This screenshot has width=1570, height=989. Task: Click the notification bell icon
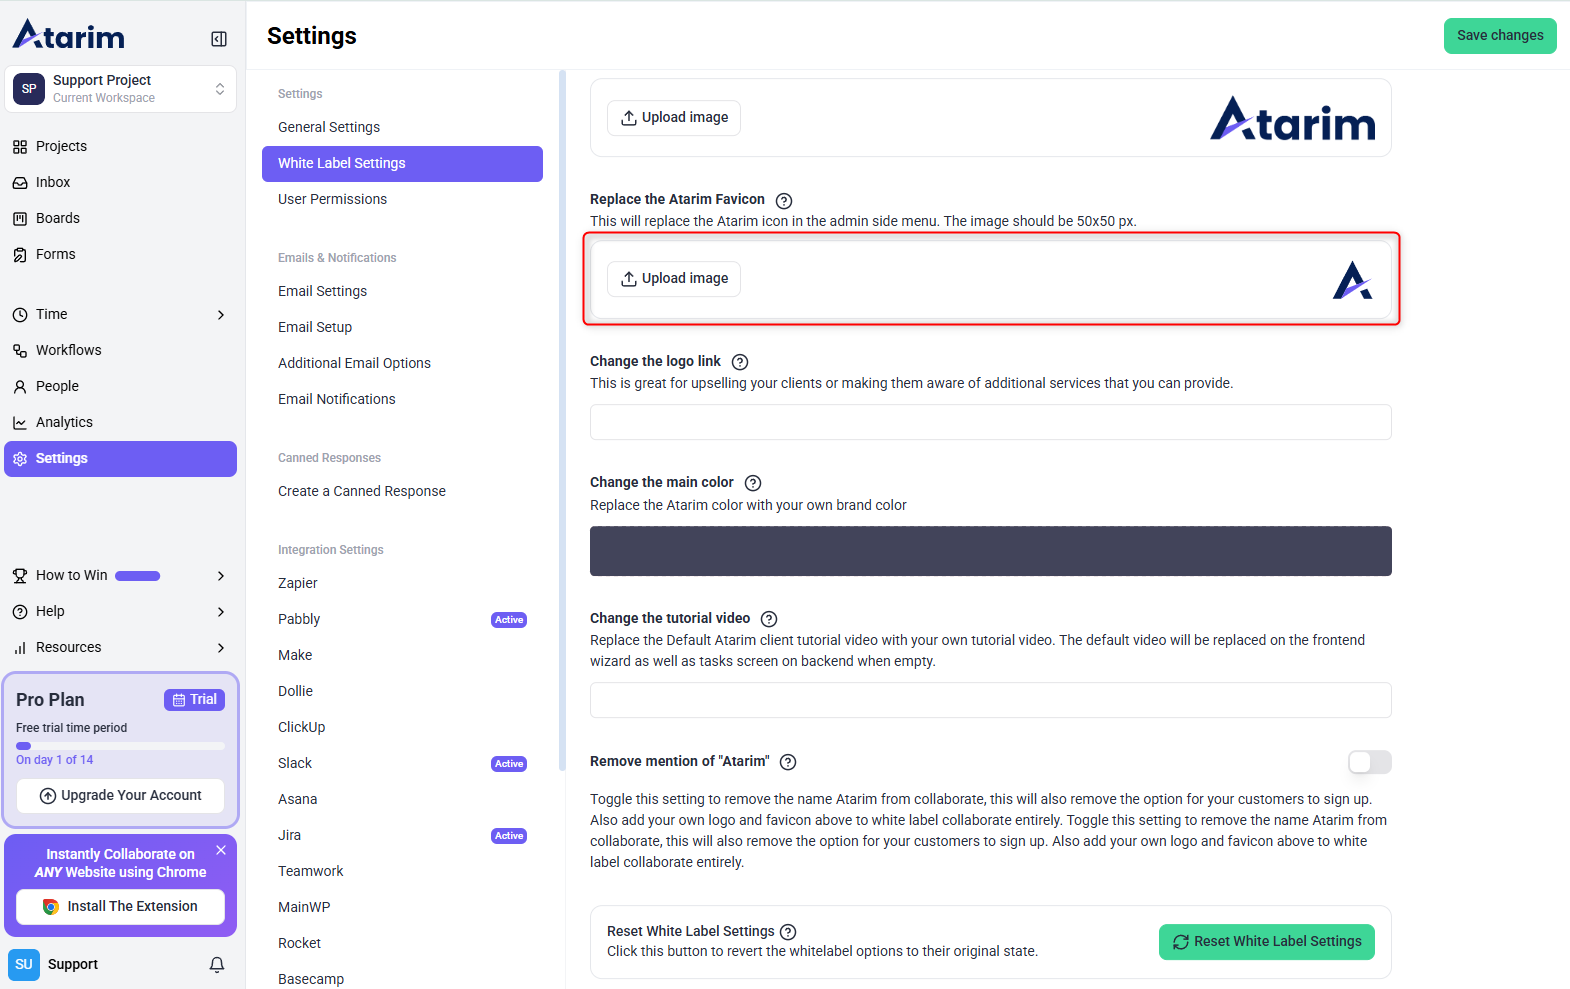coord(217,965)
